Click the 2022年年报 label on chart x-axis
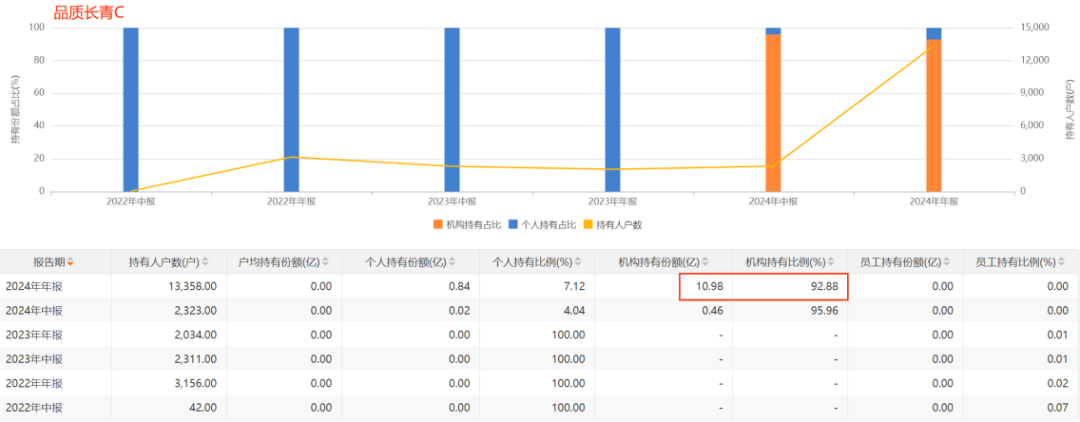Image resolution: width=1080 pixels, height=422 pixels. pos(291,202)
